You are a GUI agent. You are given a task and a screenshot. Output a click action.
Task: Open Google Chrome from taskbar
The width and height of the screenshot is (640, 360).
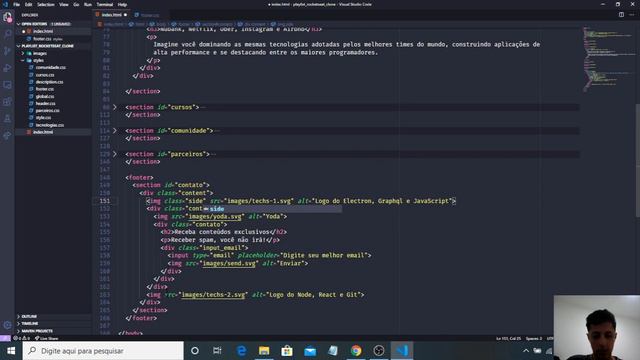pos(356,351)
